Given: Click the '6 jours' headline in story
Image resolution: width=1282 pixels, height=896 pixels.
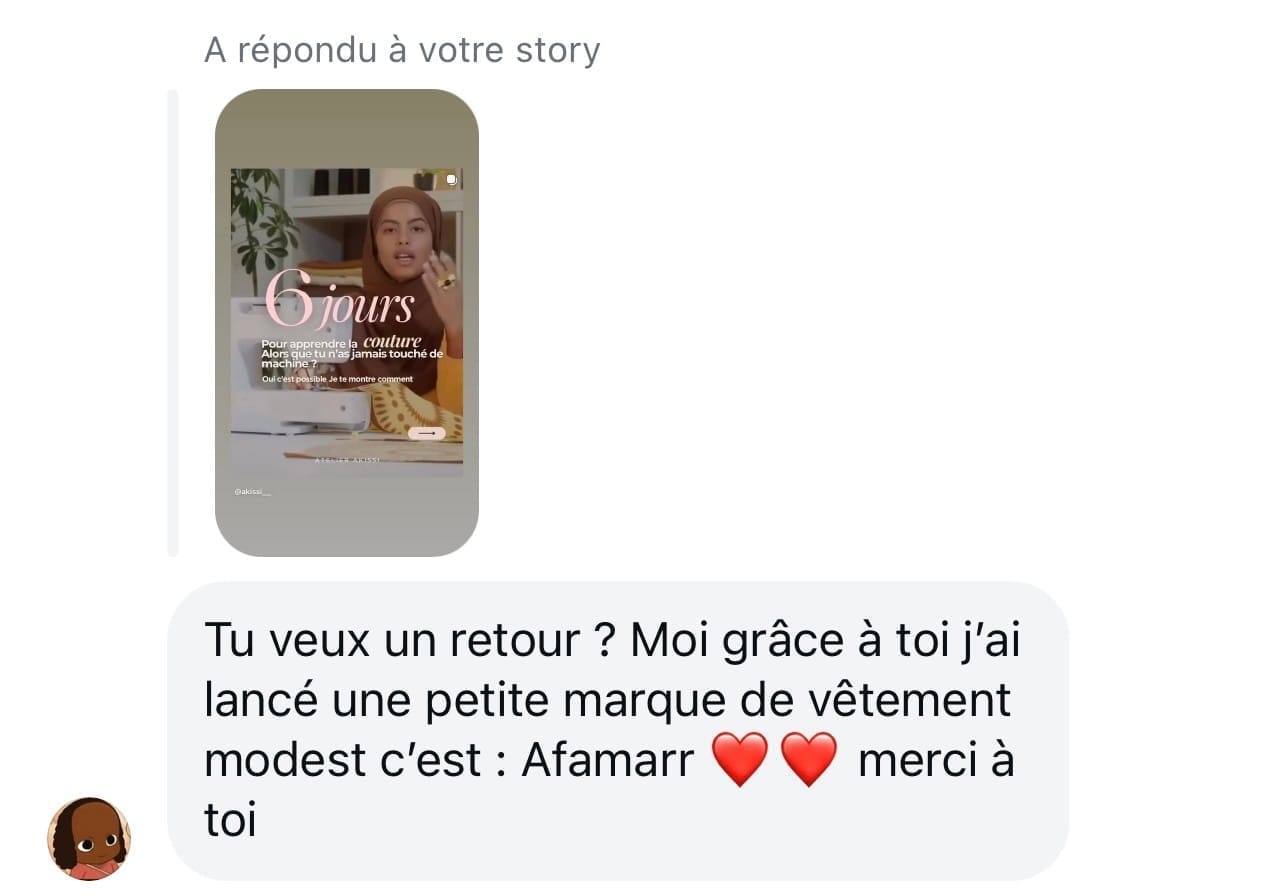Looking at the screenshot, I should click(x=339, y=300).
